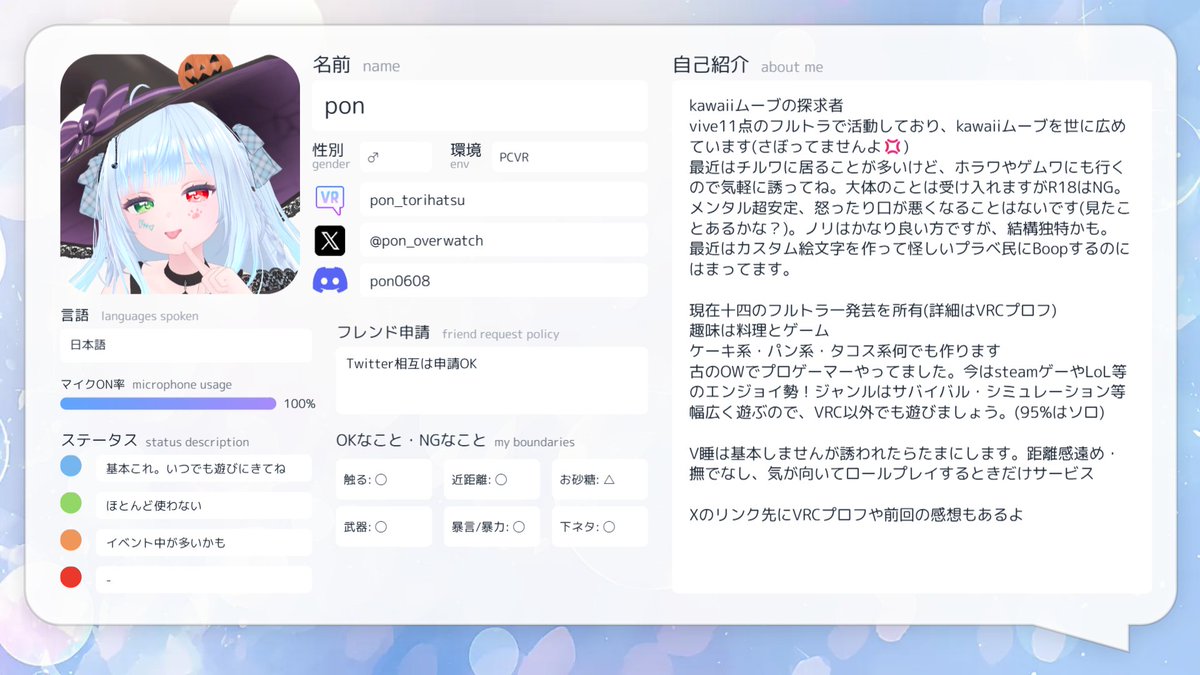Image resolution: width=1200 pixels, height=675 pixels.
Task: Select the pon_torihatsu VRChat ID field
Action: click(x=504, y=200)
